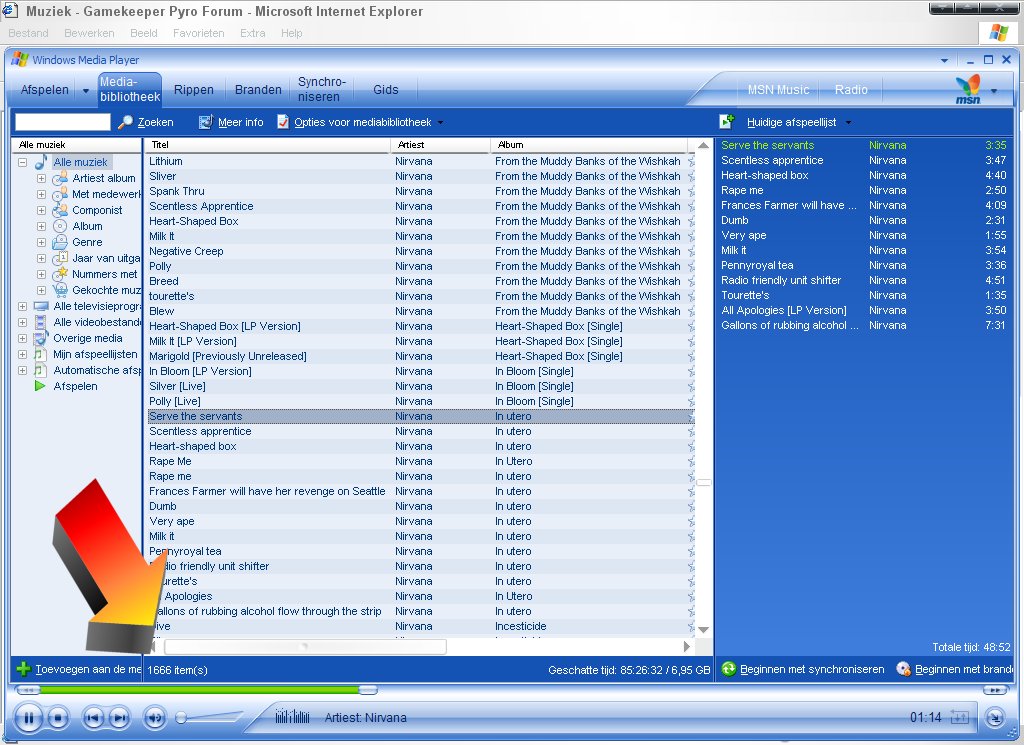Click the Meer info icon
Screen dimensions: 1024x745
point(206,122)
